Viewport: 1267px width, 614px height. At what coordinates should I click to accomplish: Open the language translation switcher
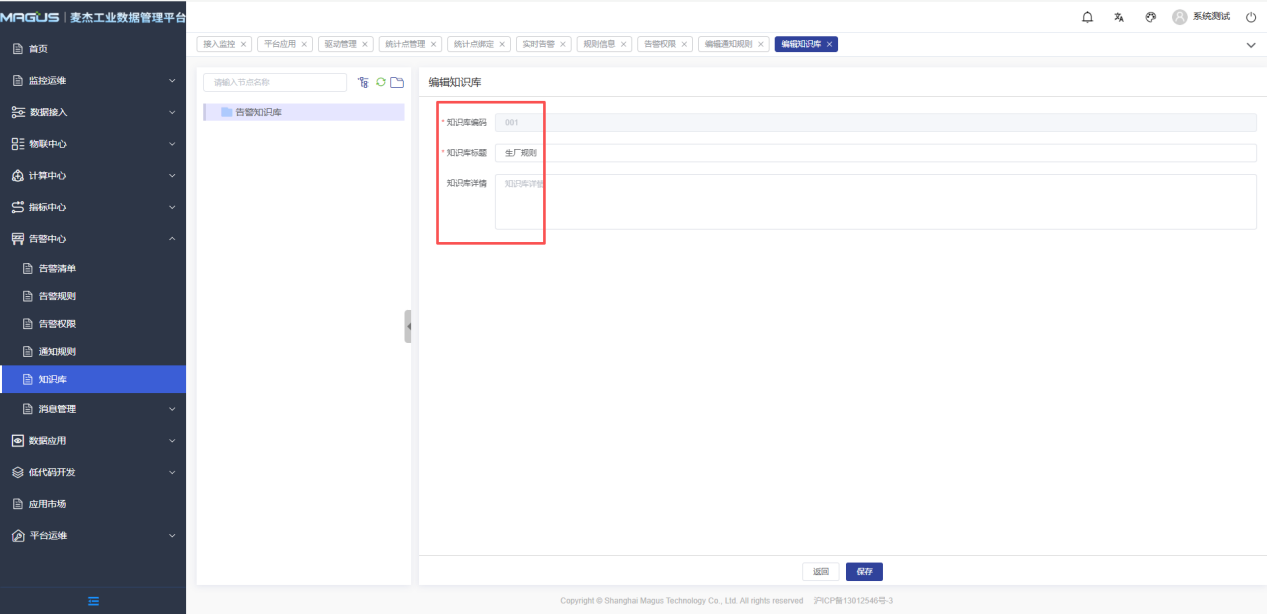(x=1119, y=17)
